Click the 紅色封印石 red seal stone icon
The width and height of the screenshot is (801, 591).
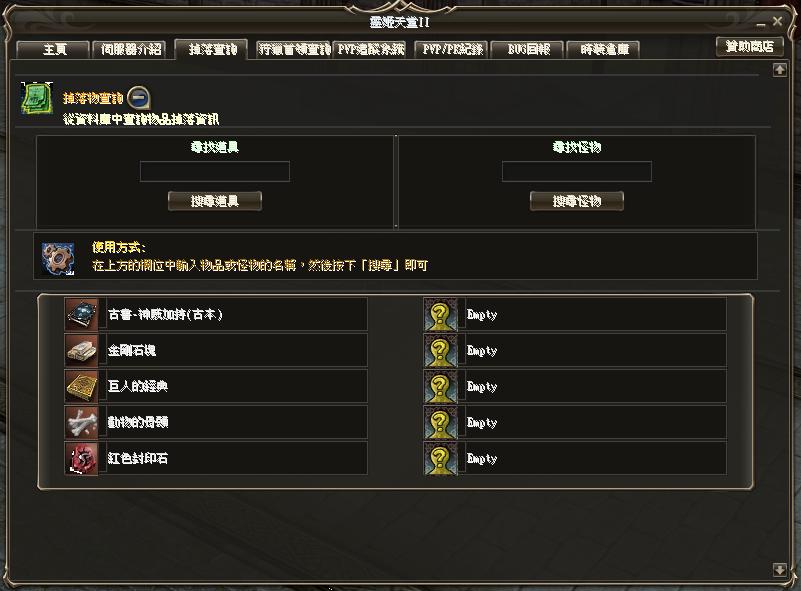tap(82, 458)
